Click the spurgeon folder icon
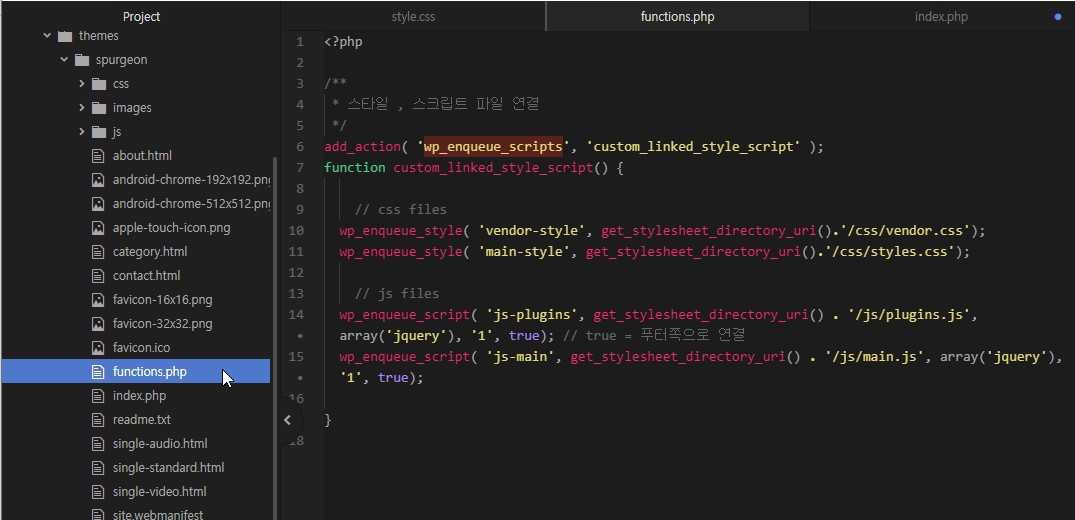 [x=82, y=60]
